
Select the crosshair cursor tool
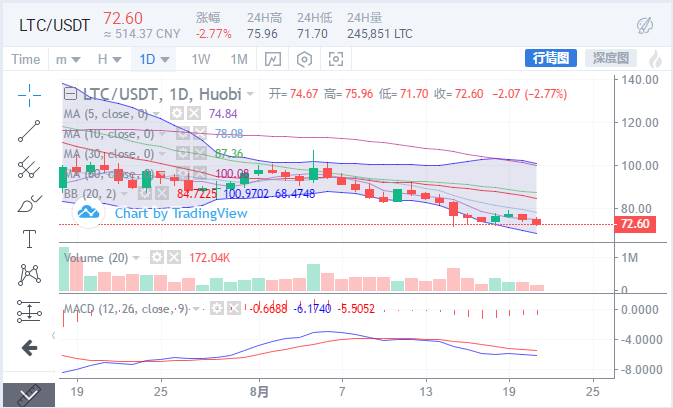[x=29, y=95]
